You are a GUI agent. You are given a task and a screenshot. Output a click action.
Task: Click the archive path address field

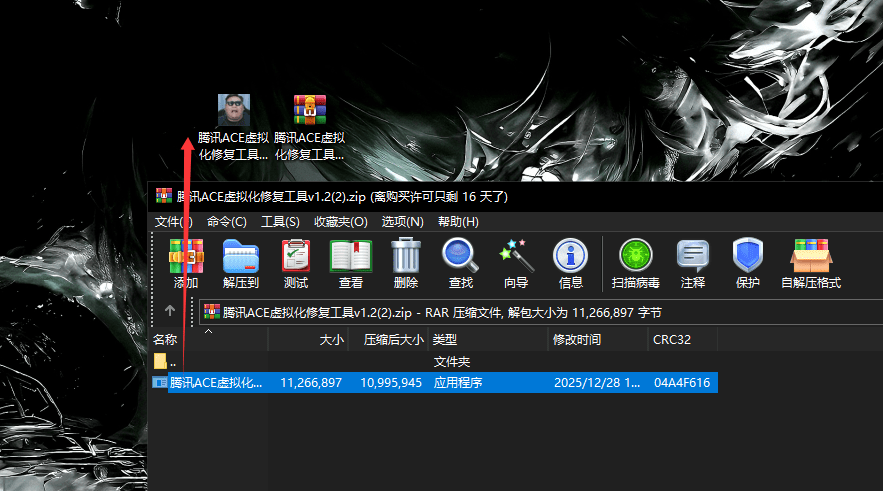click(541, 313)
